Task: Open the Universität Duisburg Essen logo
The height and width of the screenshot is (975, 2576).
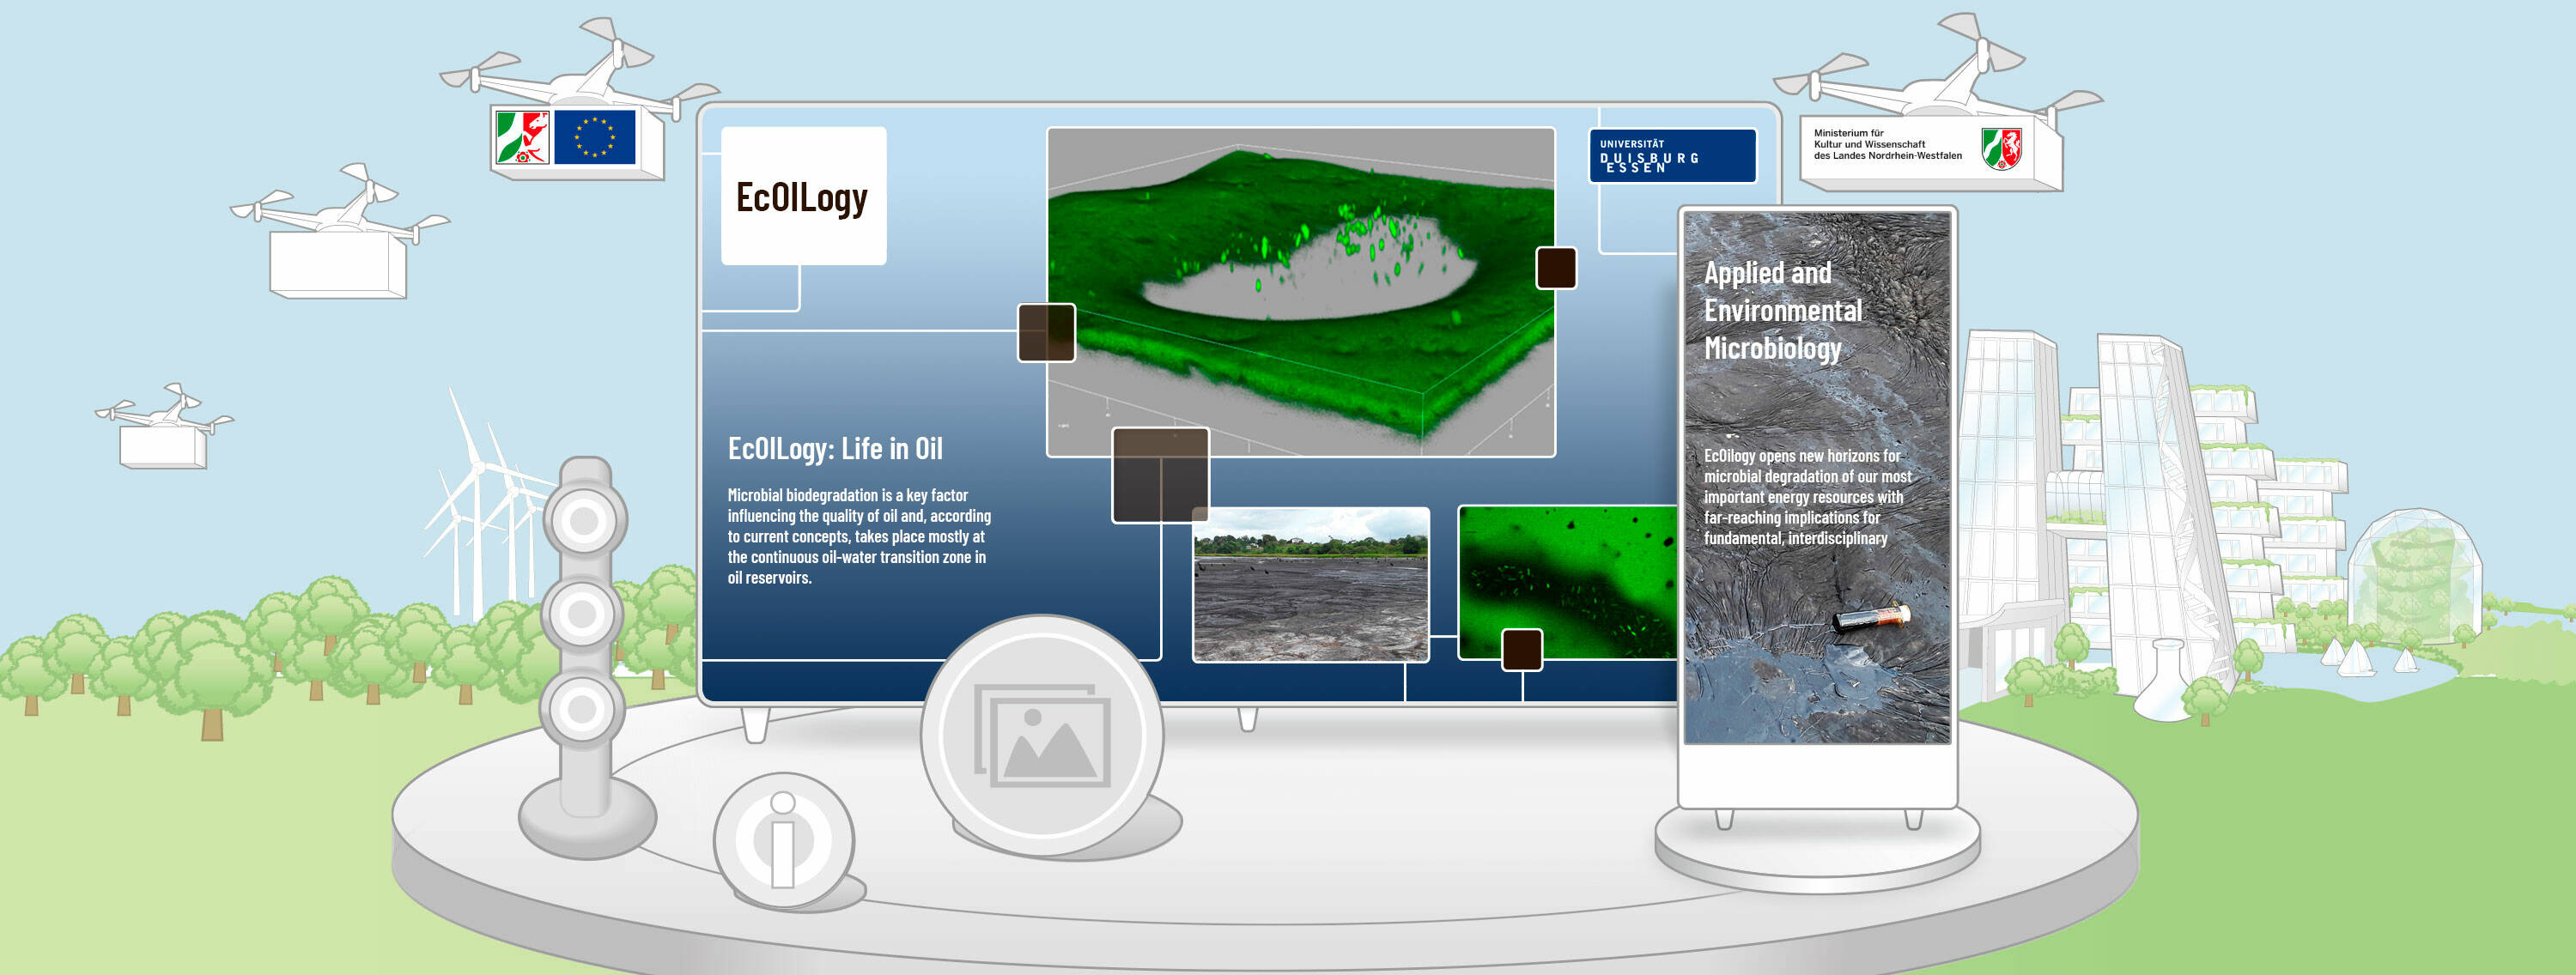Action: 1672,156
